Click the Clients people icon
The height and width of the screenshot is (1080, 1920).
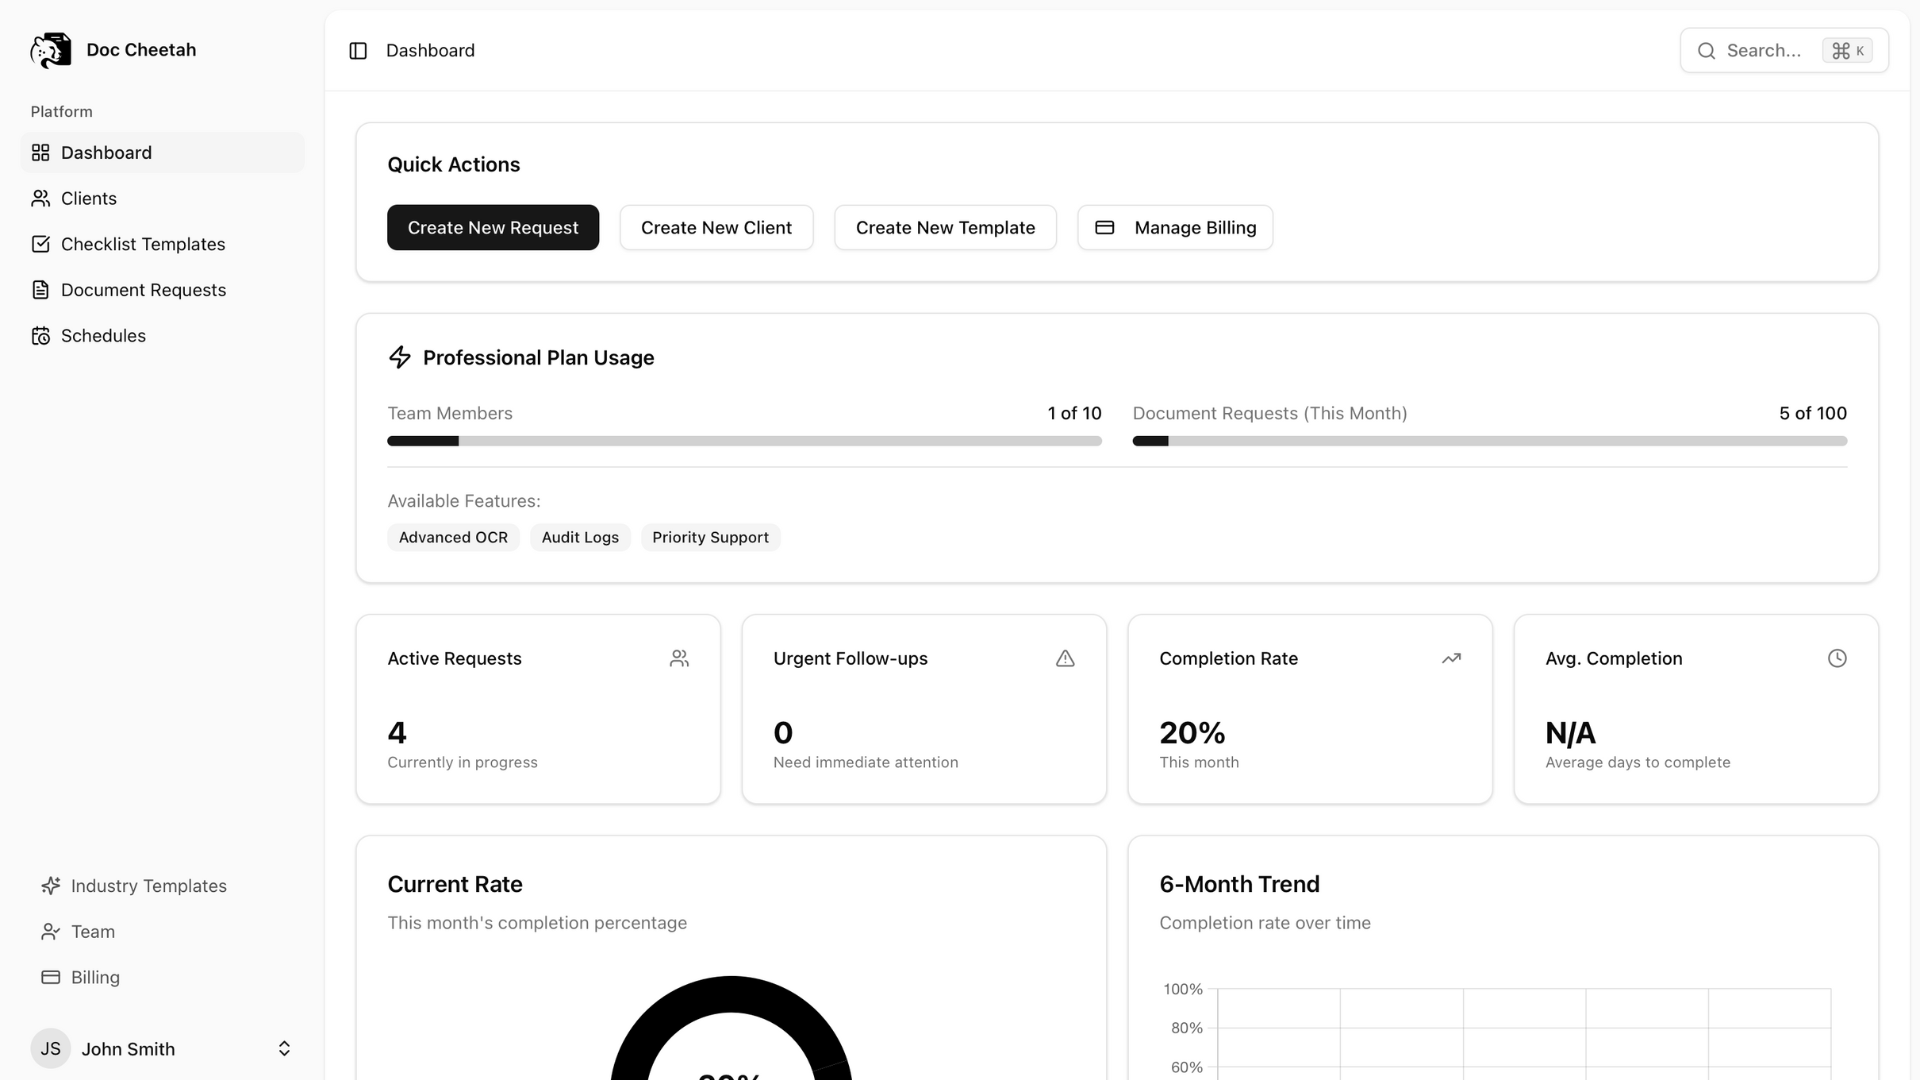click(40, 198)
